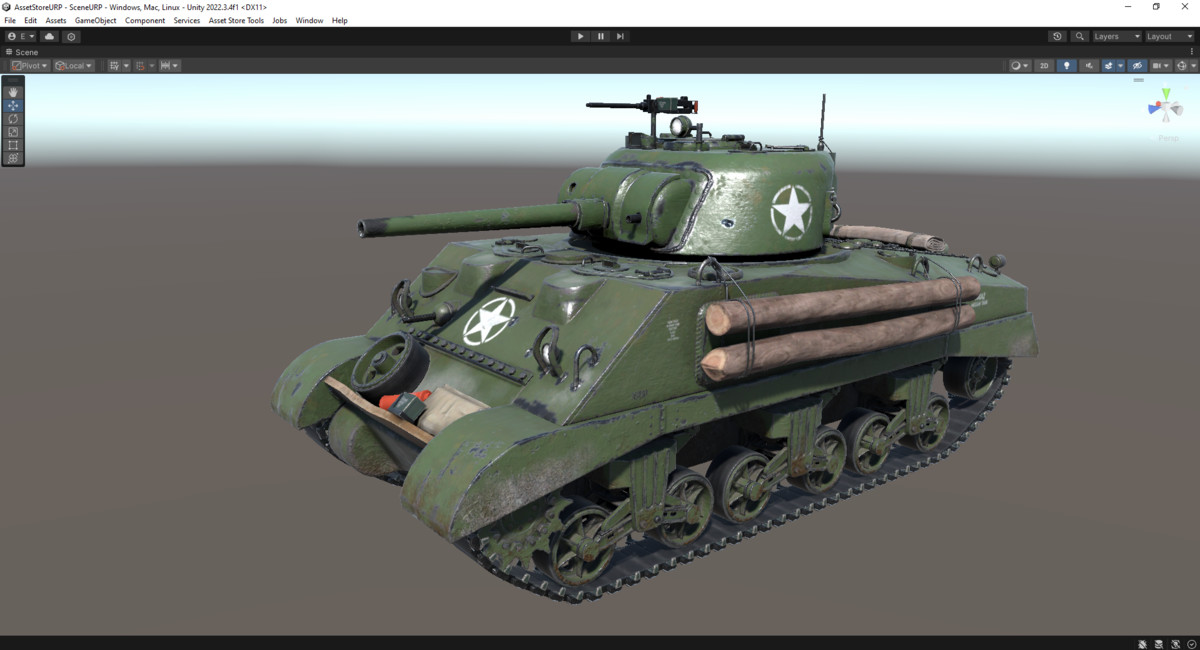Viewport: 1200px width, 650px height.
Task: Open the Assets menu
Action: (x=56, y=20)
